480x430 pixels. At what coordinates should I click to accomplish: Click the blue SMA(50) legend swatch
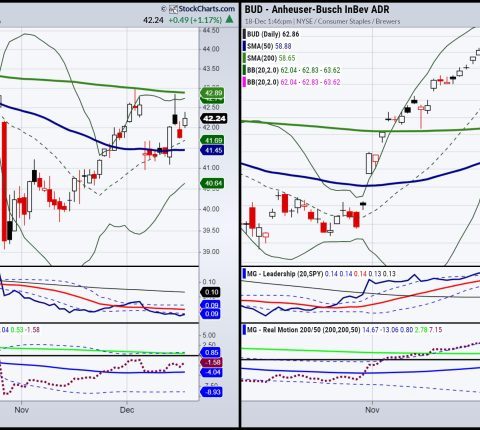coord(244,46)
